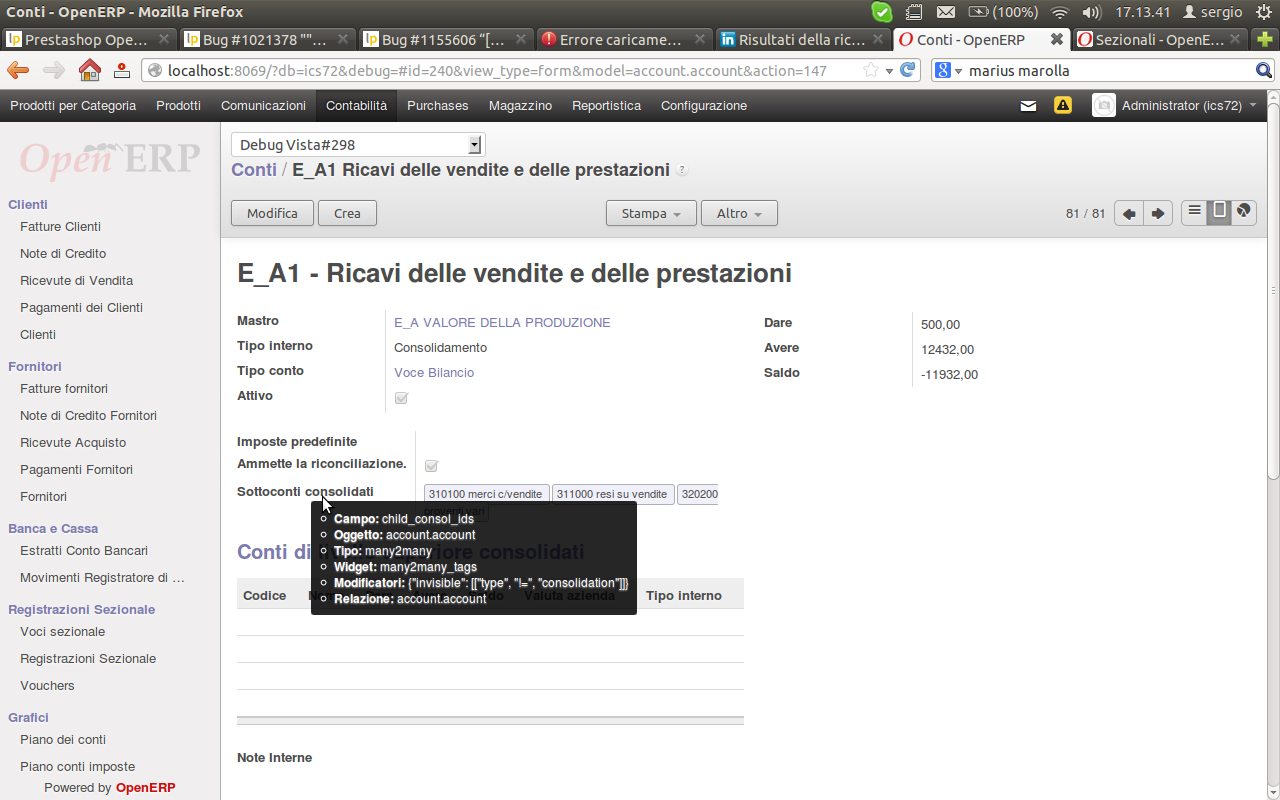Go to the Firefox home page icon
This screenshot has width=1280, height=800.
coord(90,71)
